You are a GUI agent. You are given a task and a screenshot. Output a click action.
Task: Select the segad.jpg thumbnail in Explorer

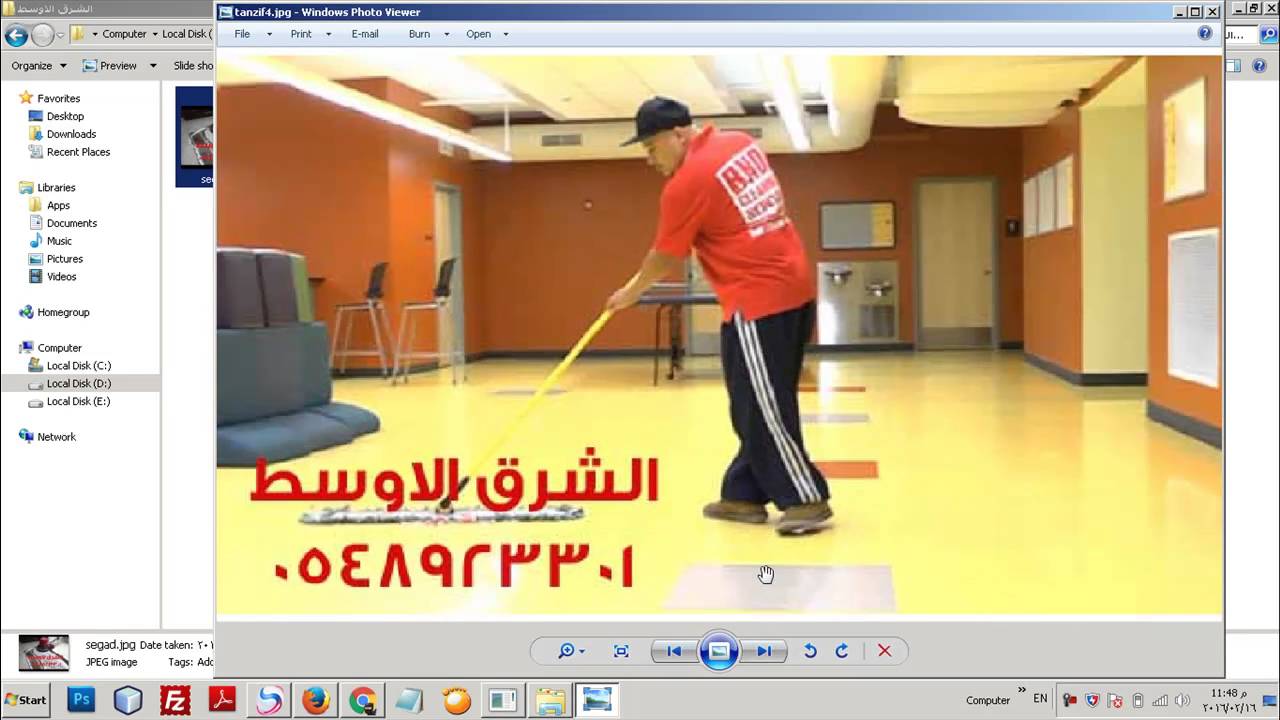pyautogui.click(x=196, y=136)
